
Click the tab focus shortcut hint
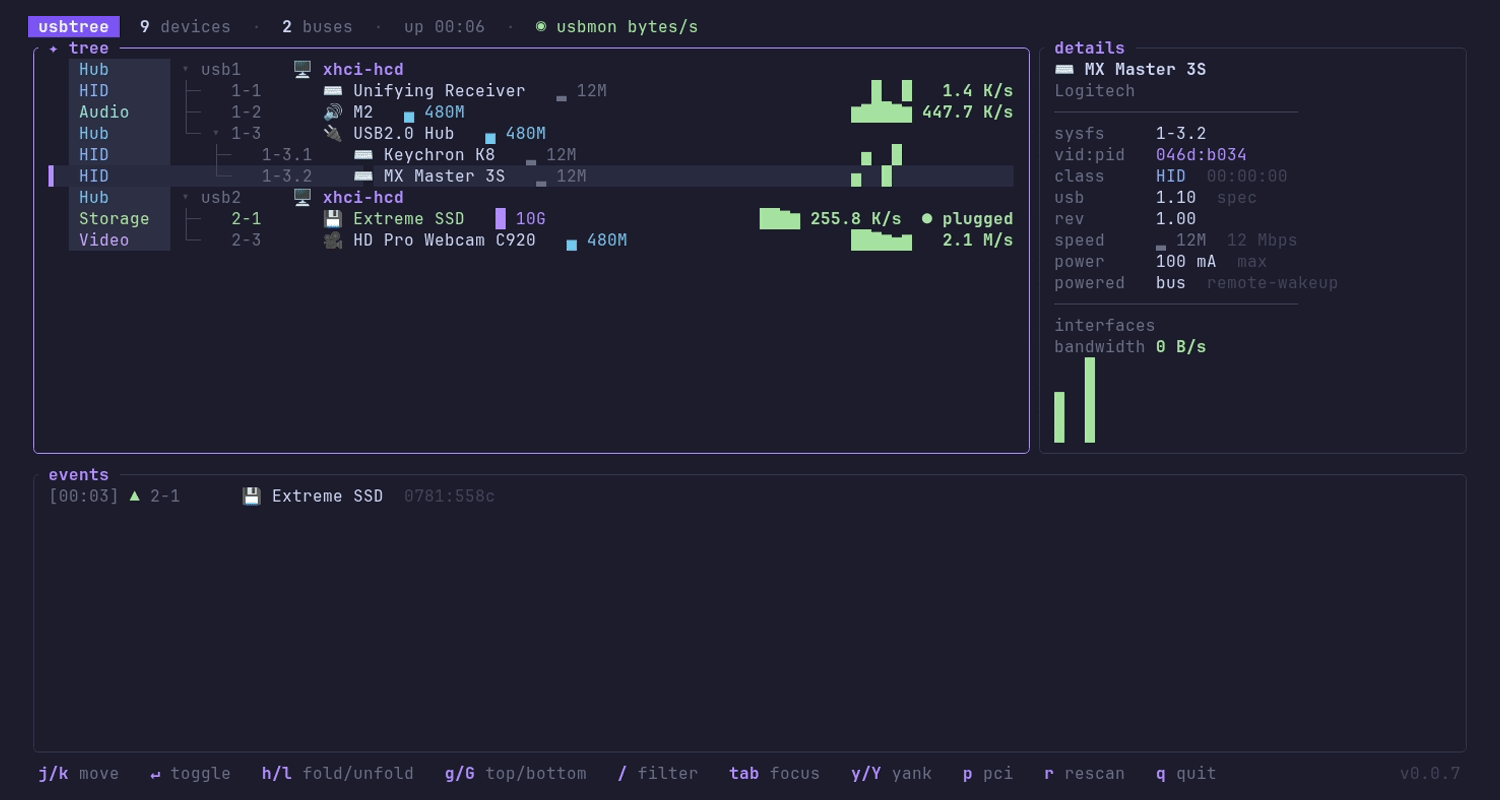point(775,773)
